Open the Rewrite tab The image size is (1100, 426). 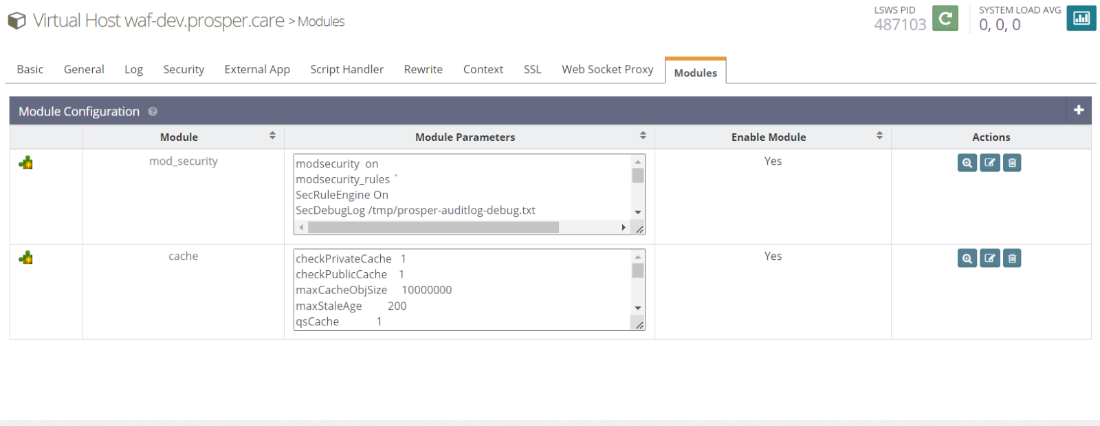pos(423,69)
